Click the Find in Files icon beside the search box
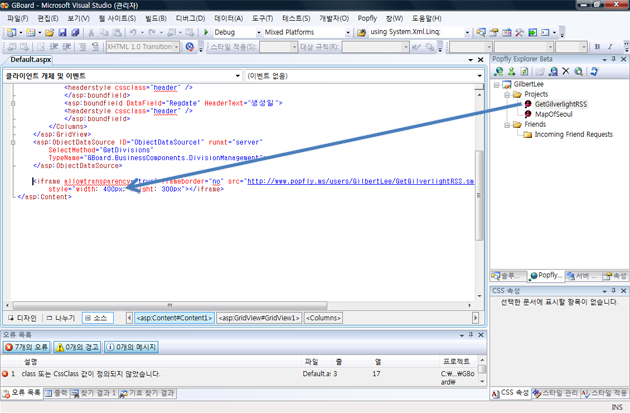 (361, 32)
